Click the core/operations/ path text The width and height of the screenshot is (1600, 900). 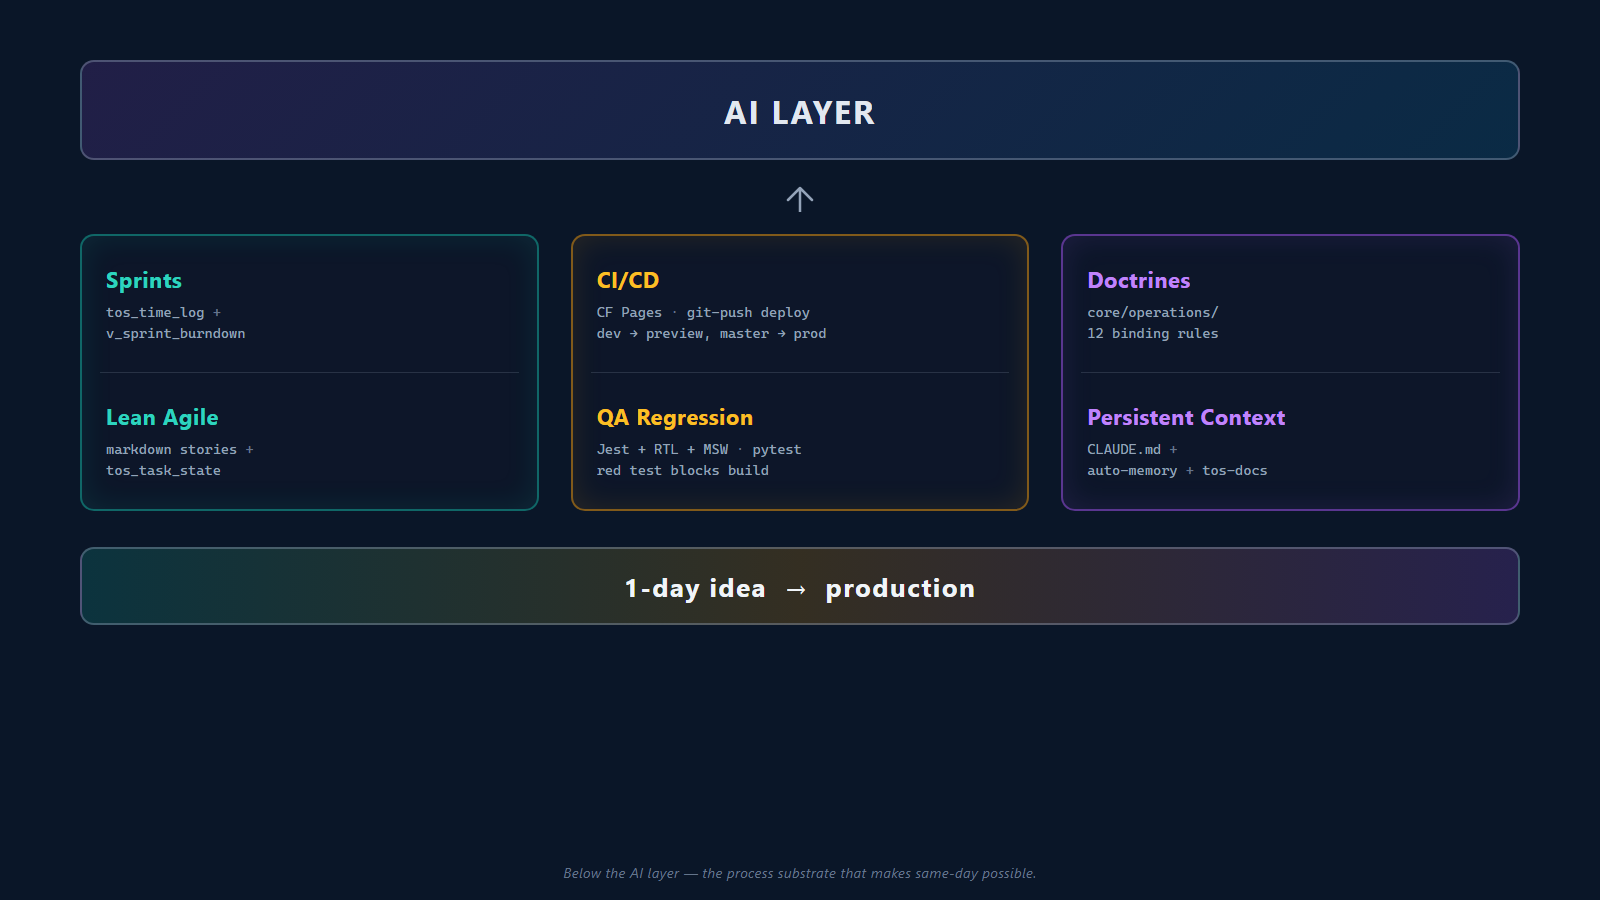1153,313
